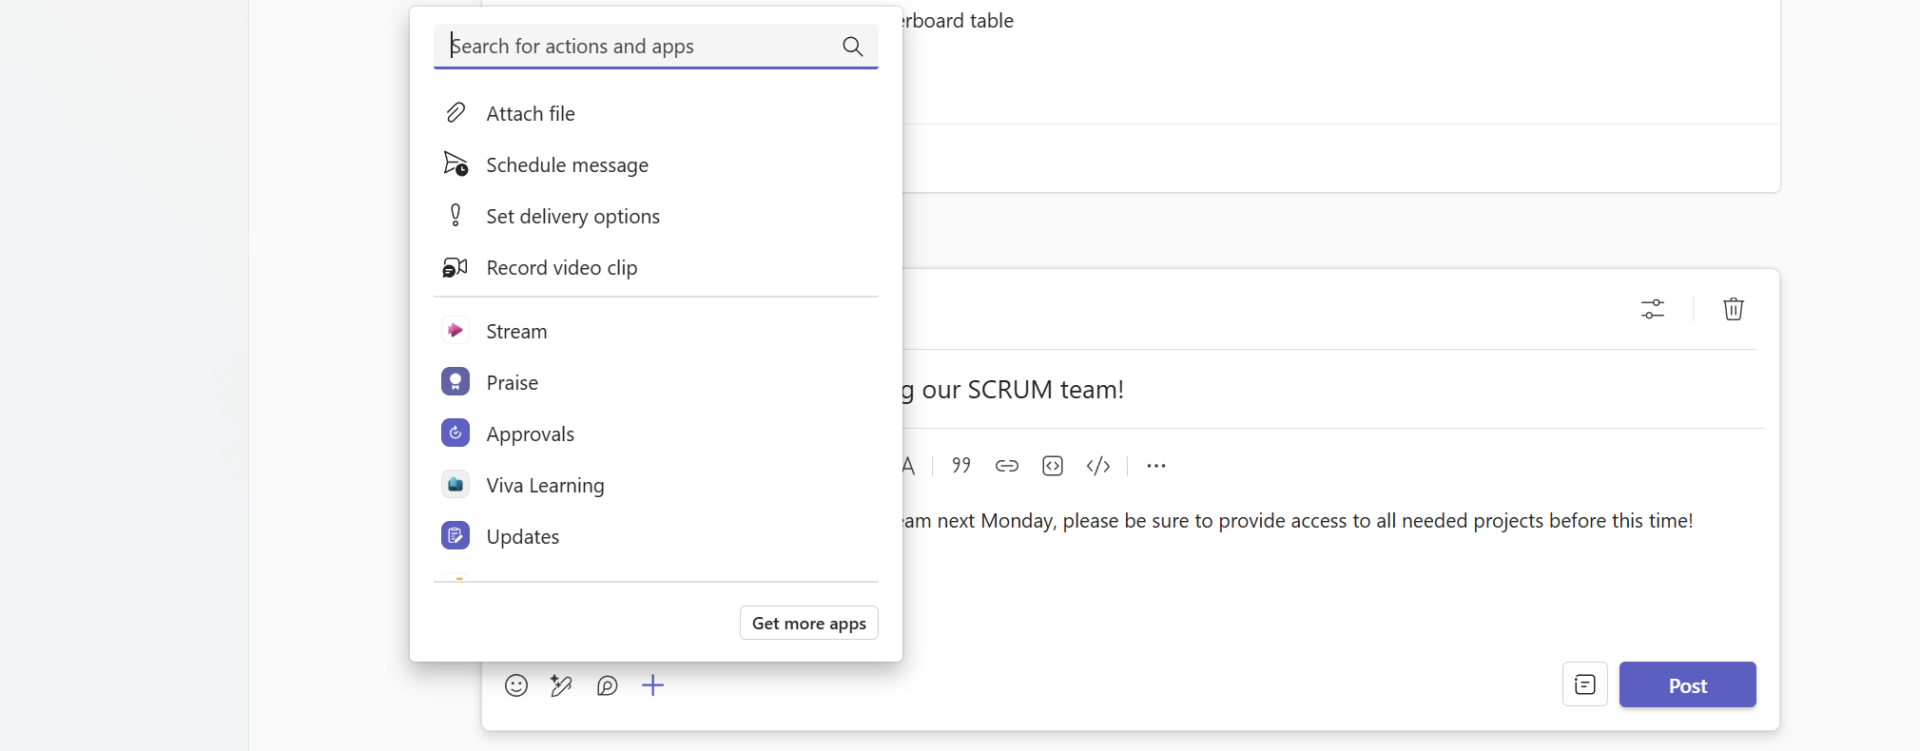Image resolution: width=1920 pixels, height=751 pixels.
Task: Insert a quote block
Action: (x=961, y=465)
